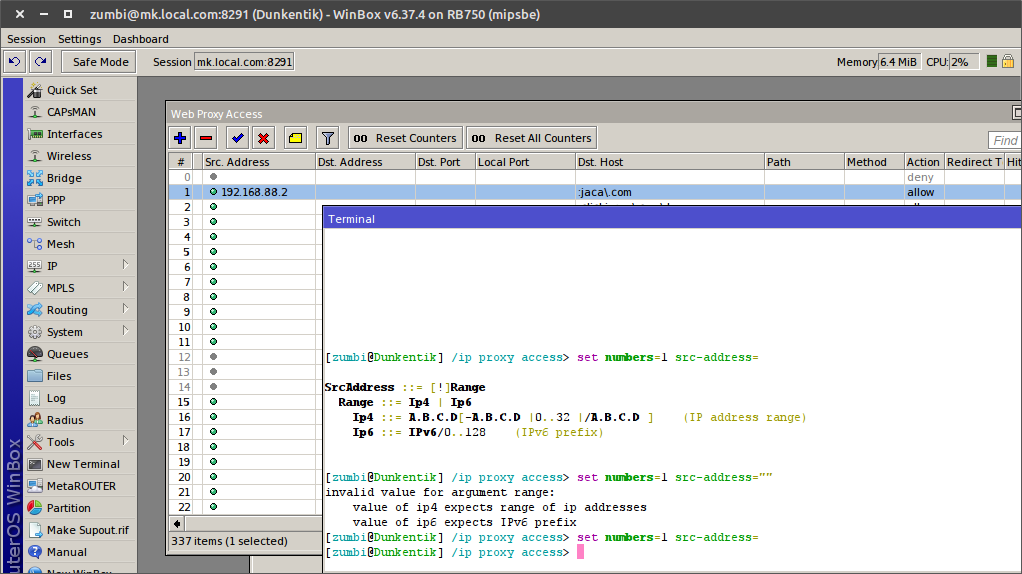Viewport: 1022px width, 574px height.
Task: Open New Terminal from the sidebar
Action: [82, 464]
